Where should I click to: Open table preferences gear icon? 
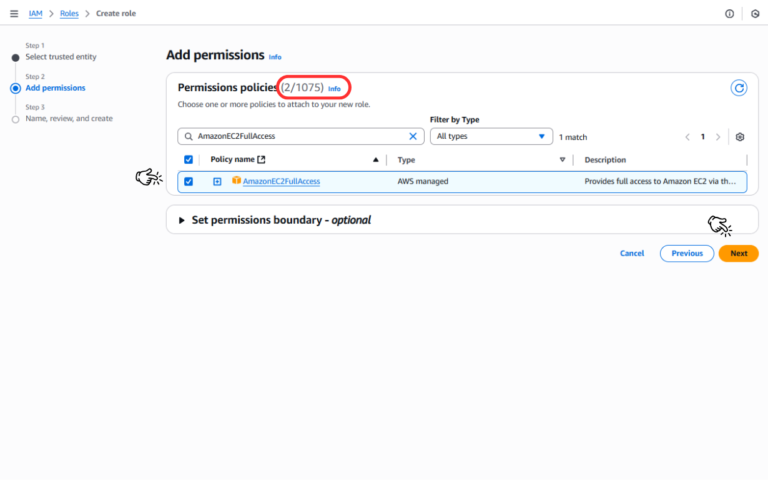(740, 137)
